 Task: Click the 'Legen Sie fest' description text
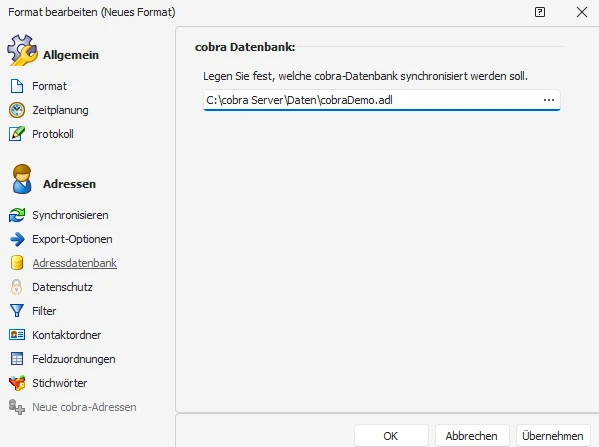coord(365,76)
